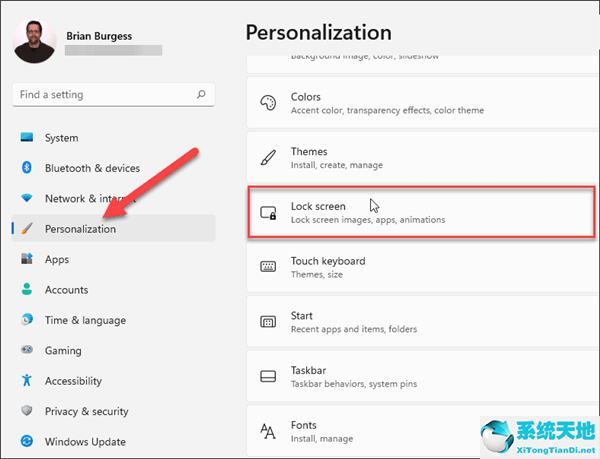
Task: Click the System monitor icon in sidebar
Action: click(27, 138)
